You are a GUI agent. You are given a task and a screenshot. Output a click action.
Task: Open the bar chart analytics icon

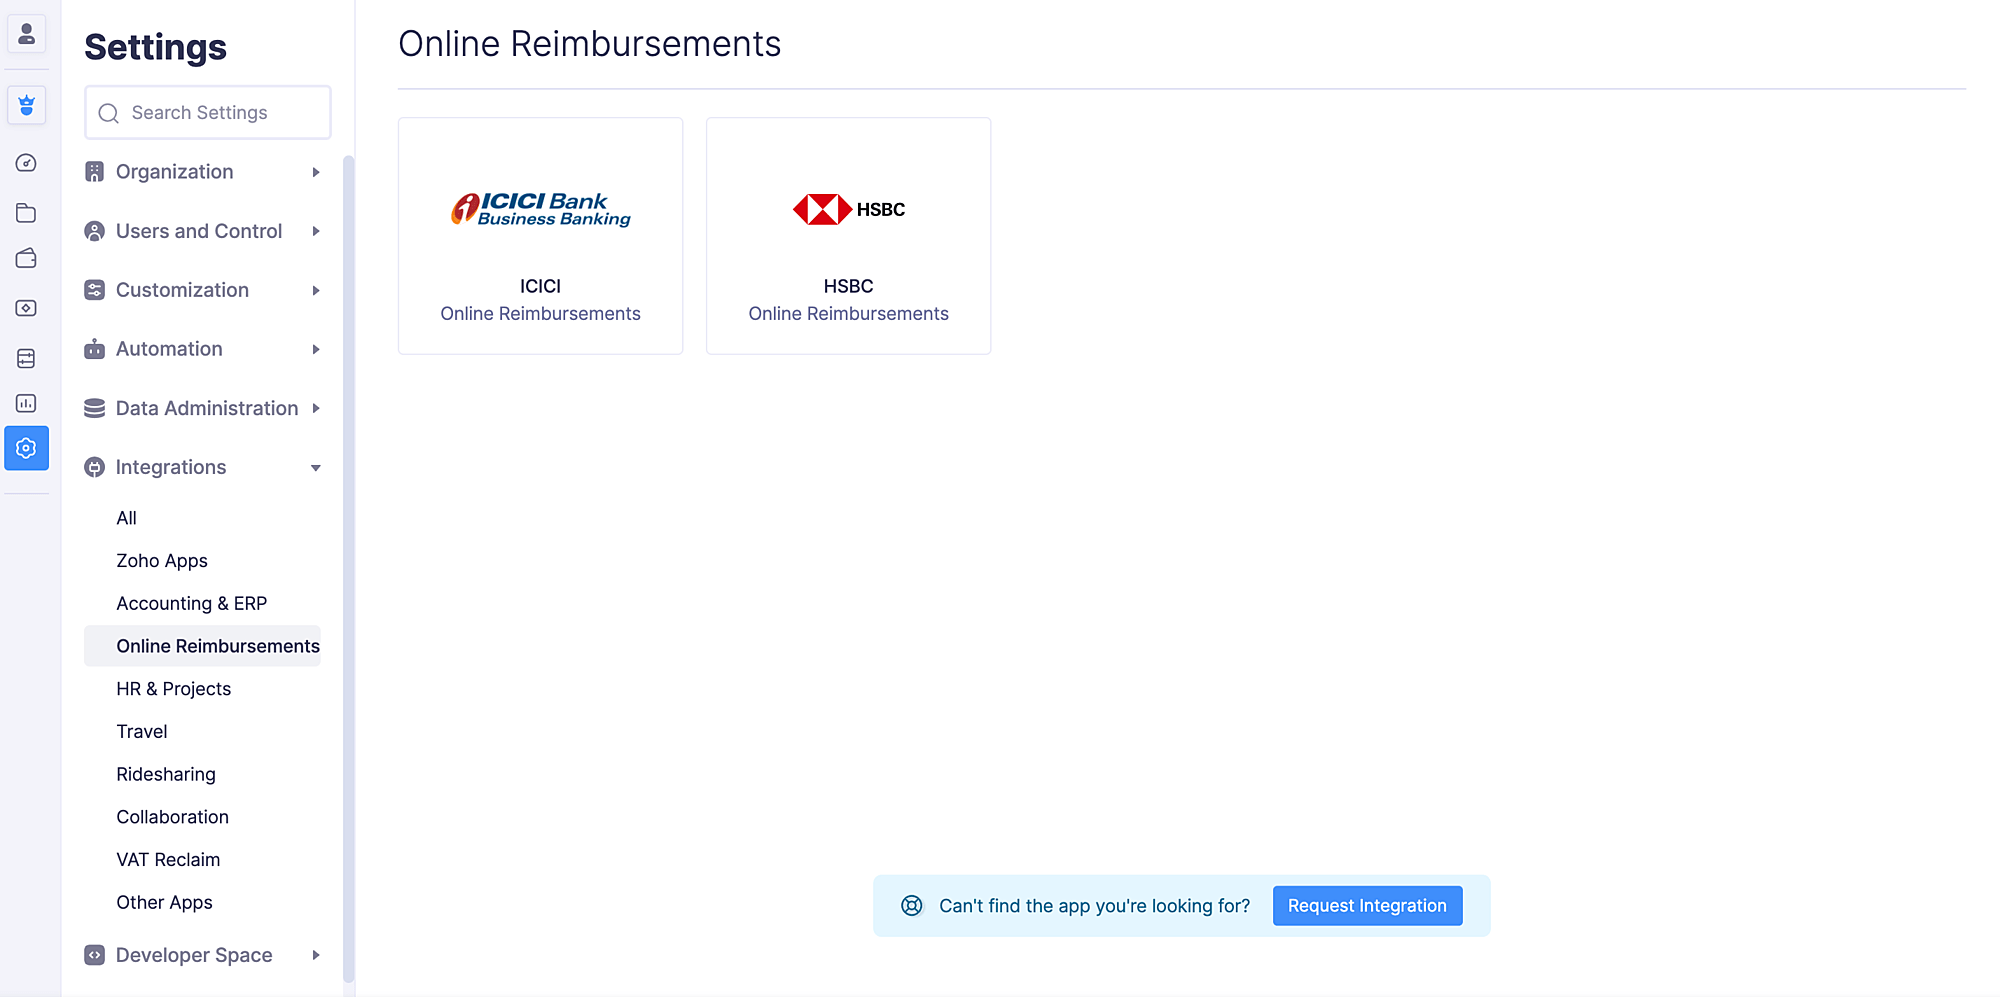(27, 403)
